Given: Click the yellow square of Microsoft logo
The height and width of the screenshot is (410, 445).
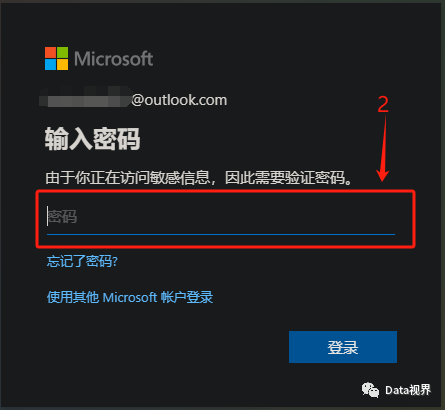Looking at the screenshot, I should (63, 65).
